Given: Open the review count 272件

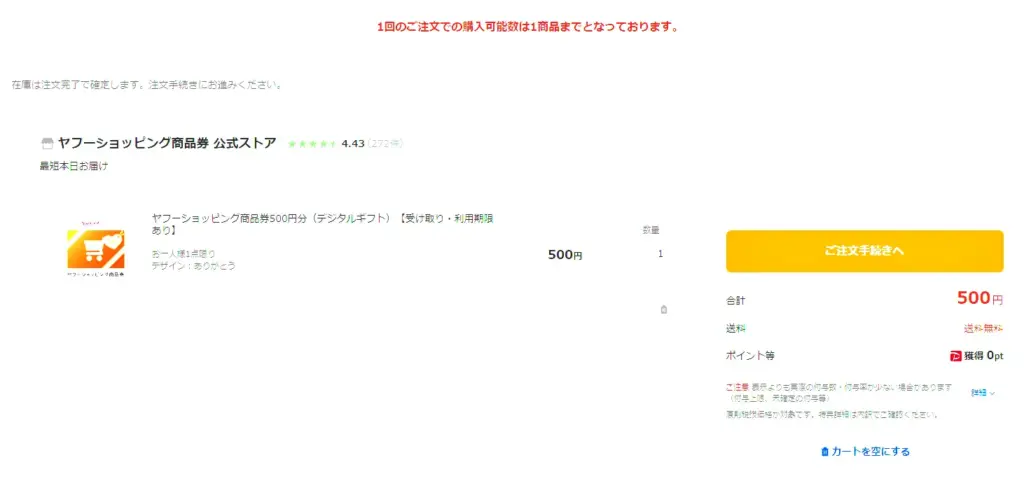Looking at the screenshot, I should 385,144.
